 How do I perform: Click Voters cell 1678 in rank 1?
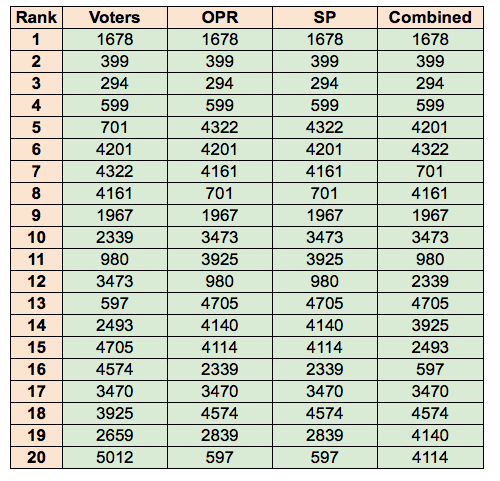115,39
